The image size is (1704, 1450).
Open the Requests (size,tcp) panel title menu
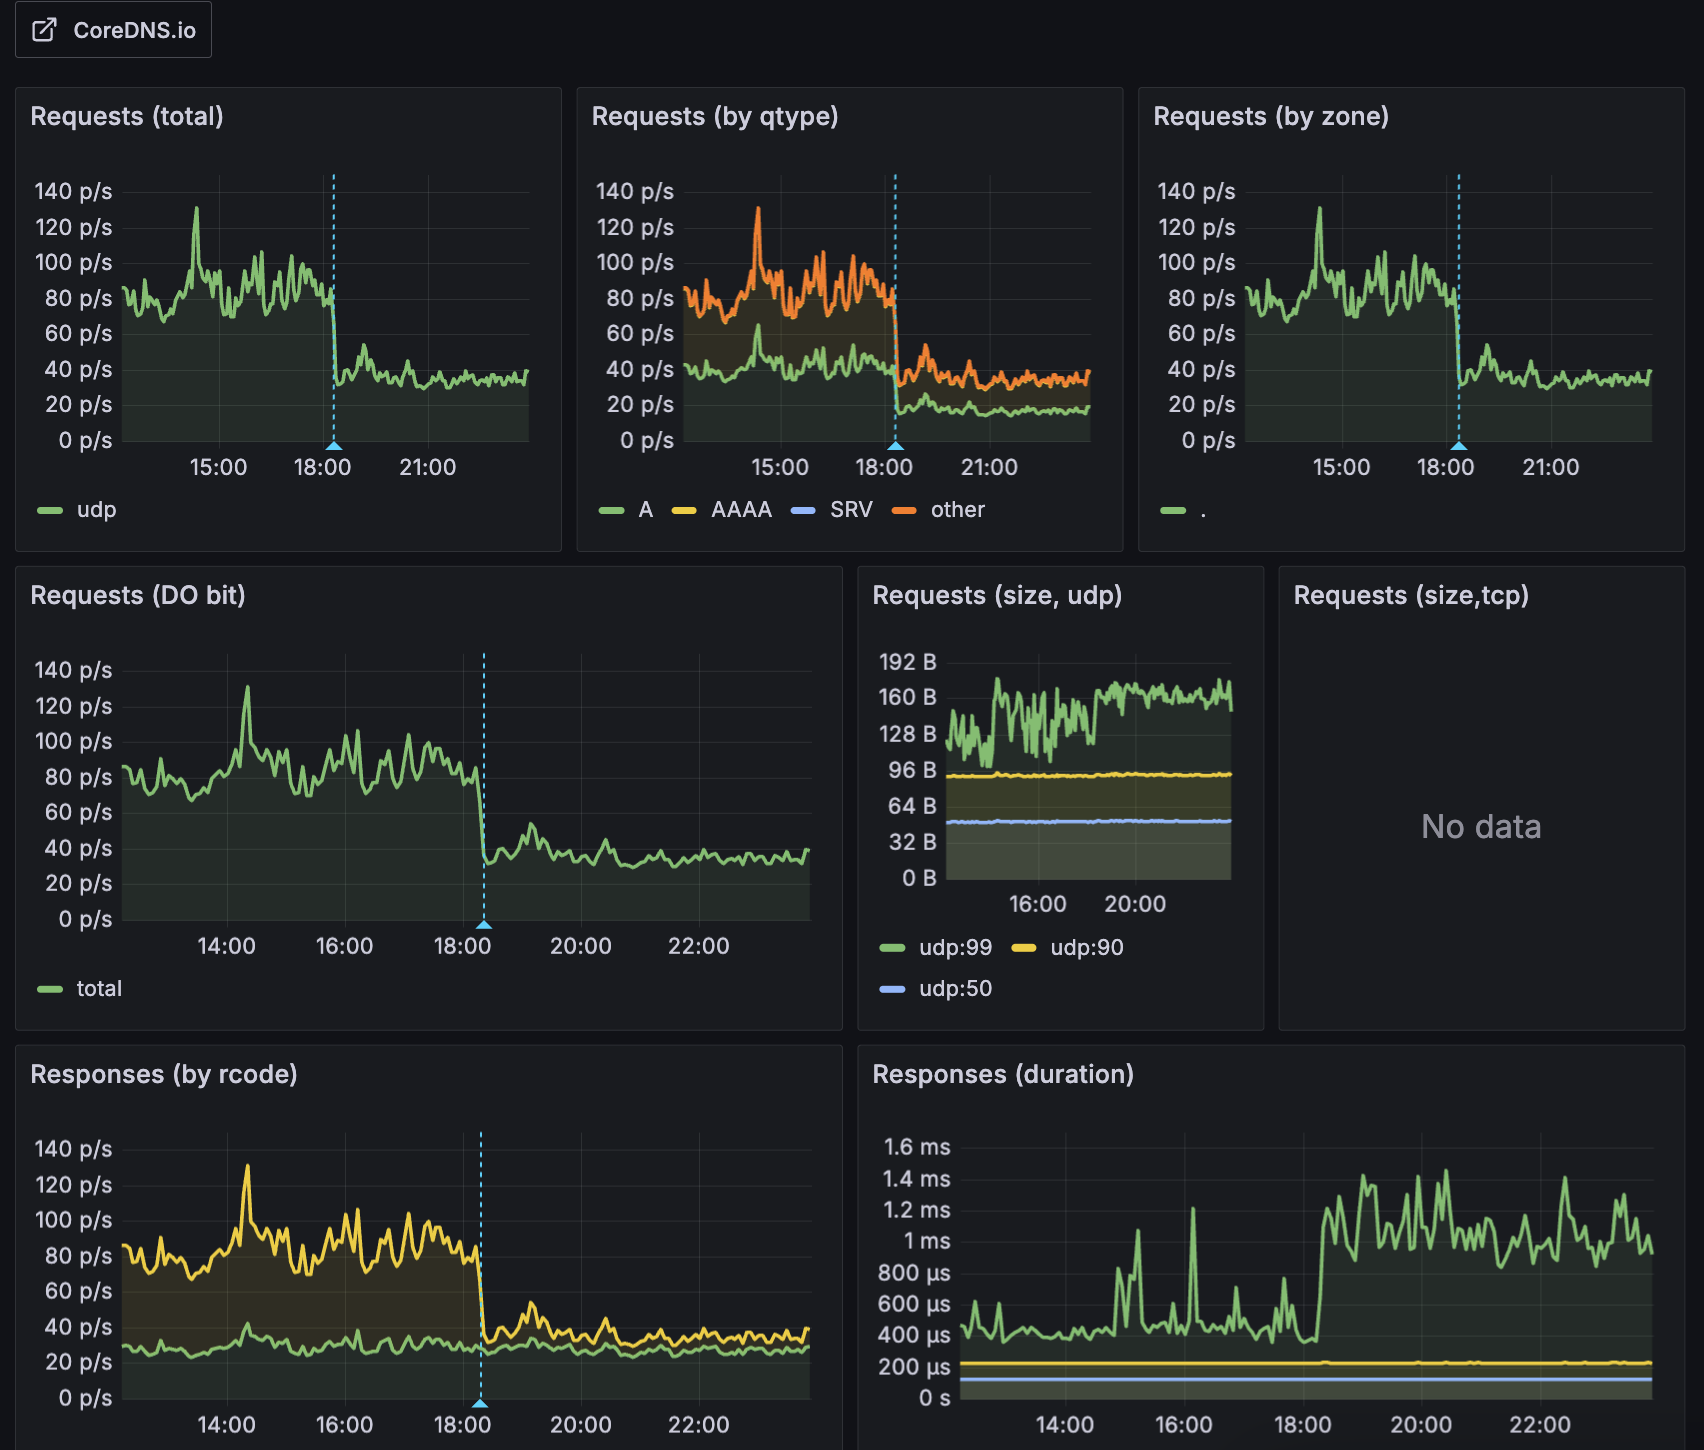point(1411,595)
